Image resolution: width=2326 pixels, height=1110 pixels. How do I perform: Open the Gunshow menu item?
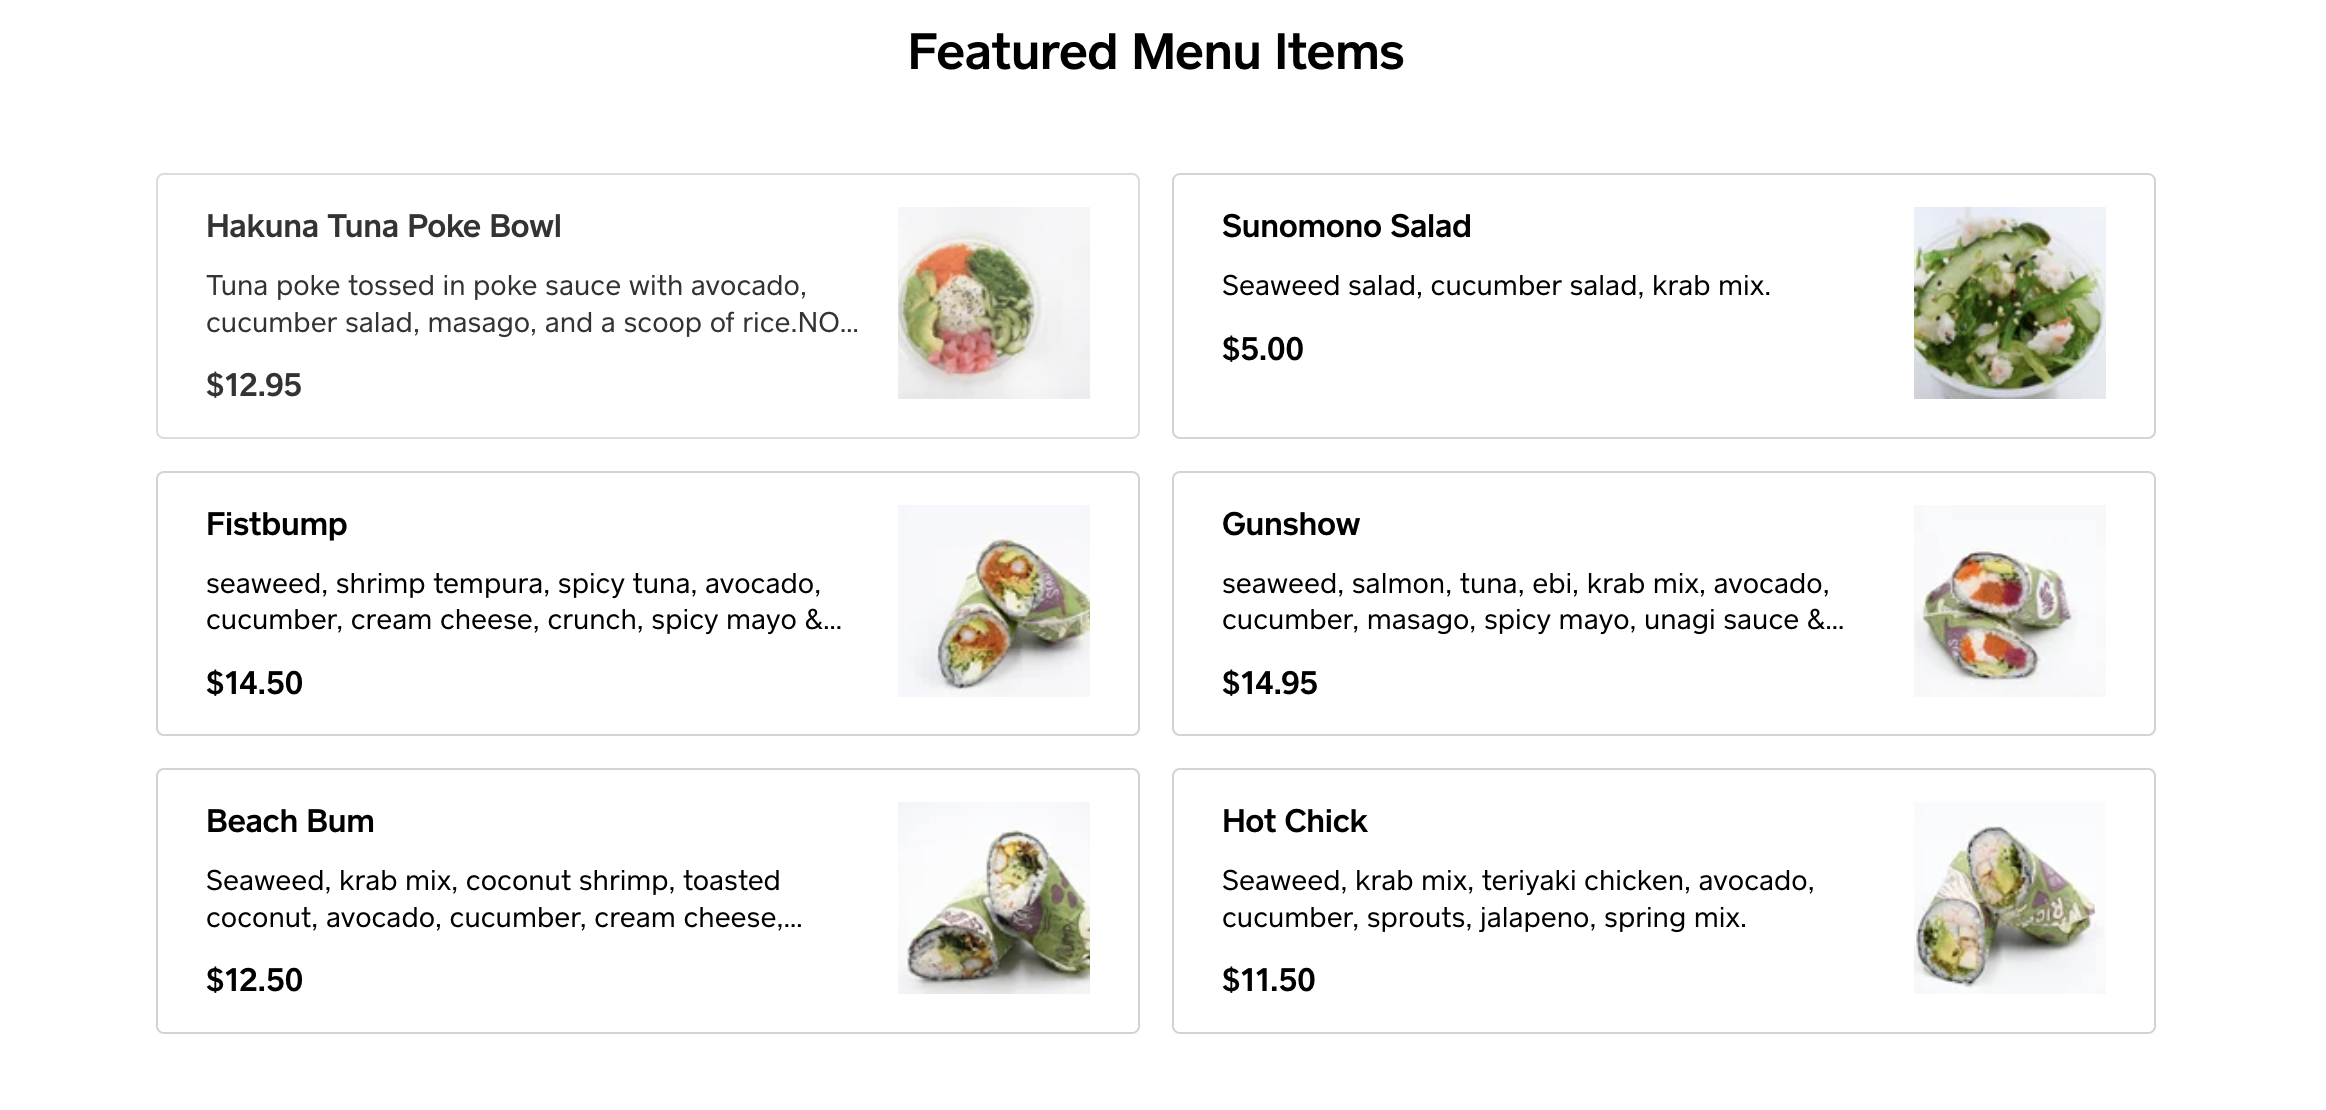pos(1290,523)
